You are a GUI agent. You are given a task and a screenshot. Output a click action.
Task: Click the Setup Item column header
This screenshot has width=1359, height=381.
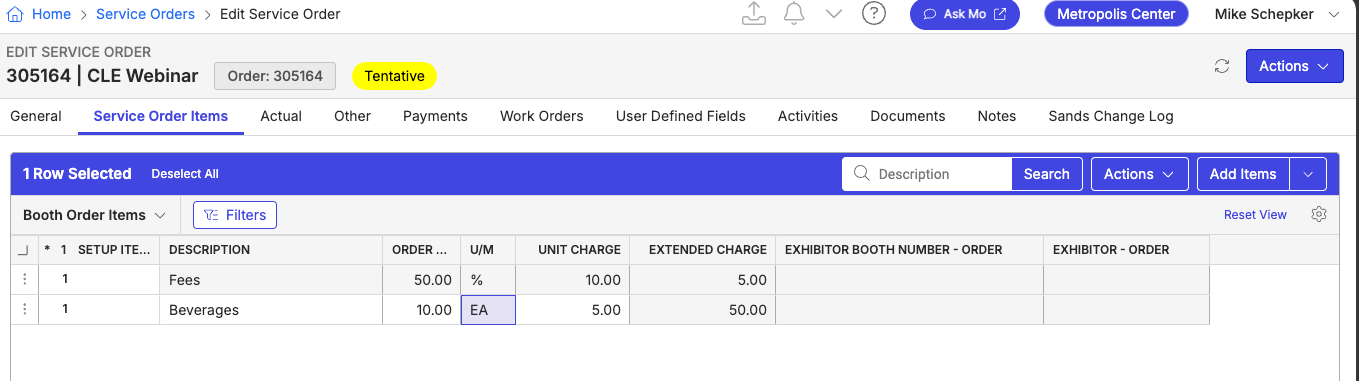114,250
